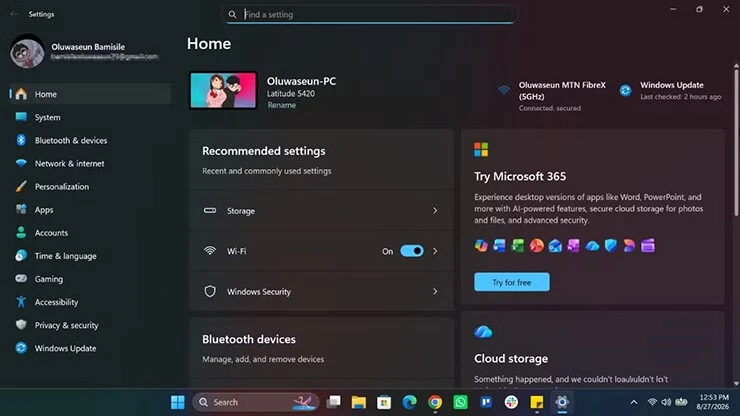Viewport: 740px width, 416px height.
Task: Click the Latitude 5420 model text
Action: [x=291, y=93]
